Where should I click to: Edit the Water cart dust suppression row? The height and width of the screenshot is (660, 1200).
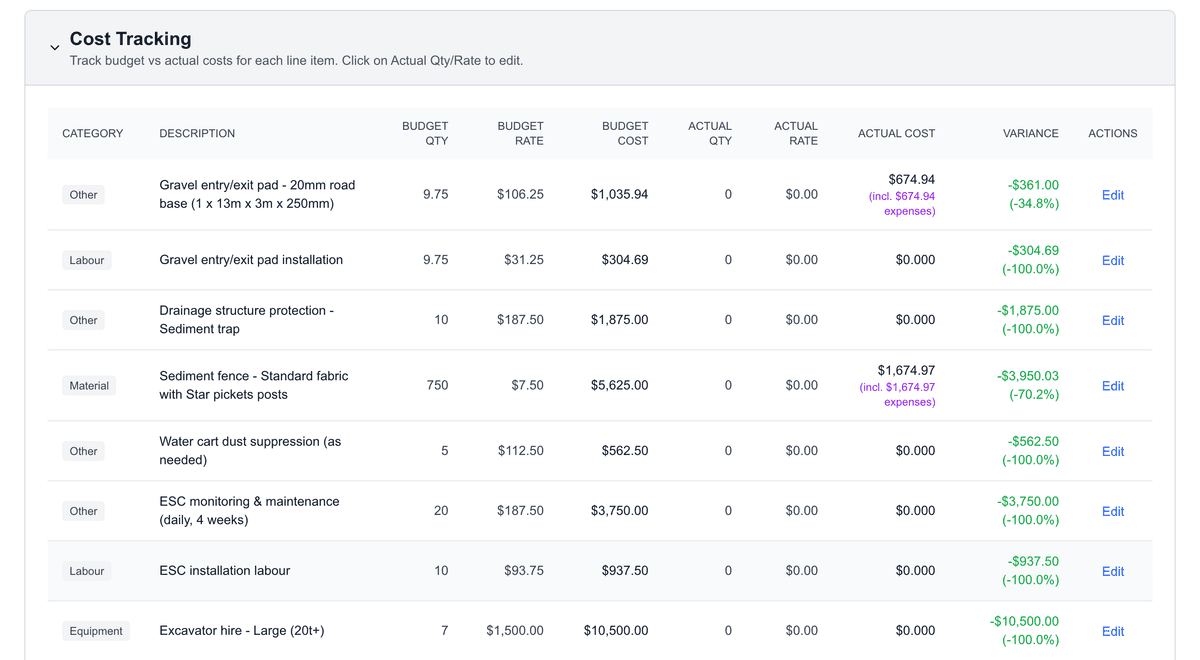[x=1112, y=451]
